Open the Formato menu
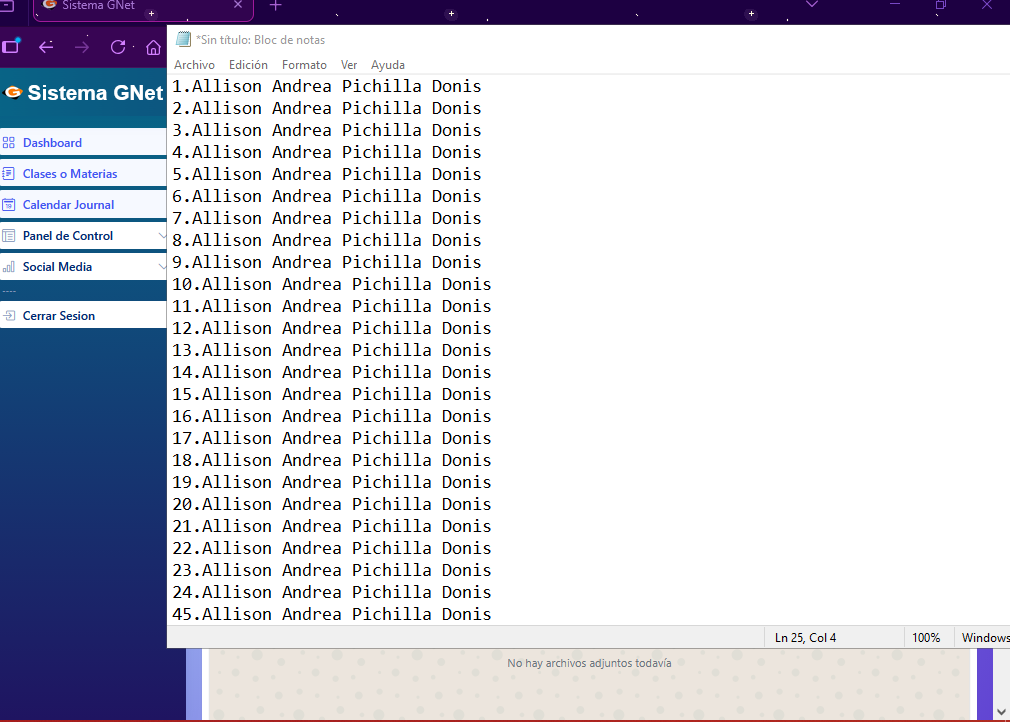Image resolution: width=1010 pixels, height=722 pixels. [304, 65]
